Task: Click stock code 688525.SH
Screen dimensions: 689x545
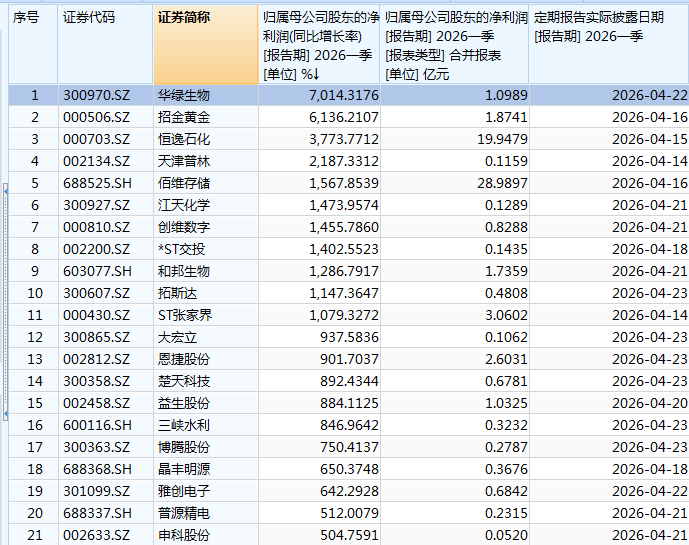Action: pyautogui.click(x=96, y=184)
